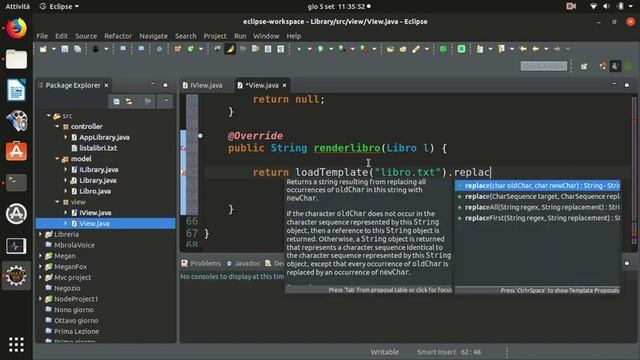Open the clock and calendar panel
640x360 pixels.
pos(339,7)
